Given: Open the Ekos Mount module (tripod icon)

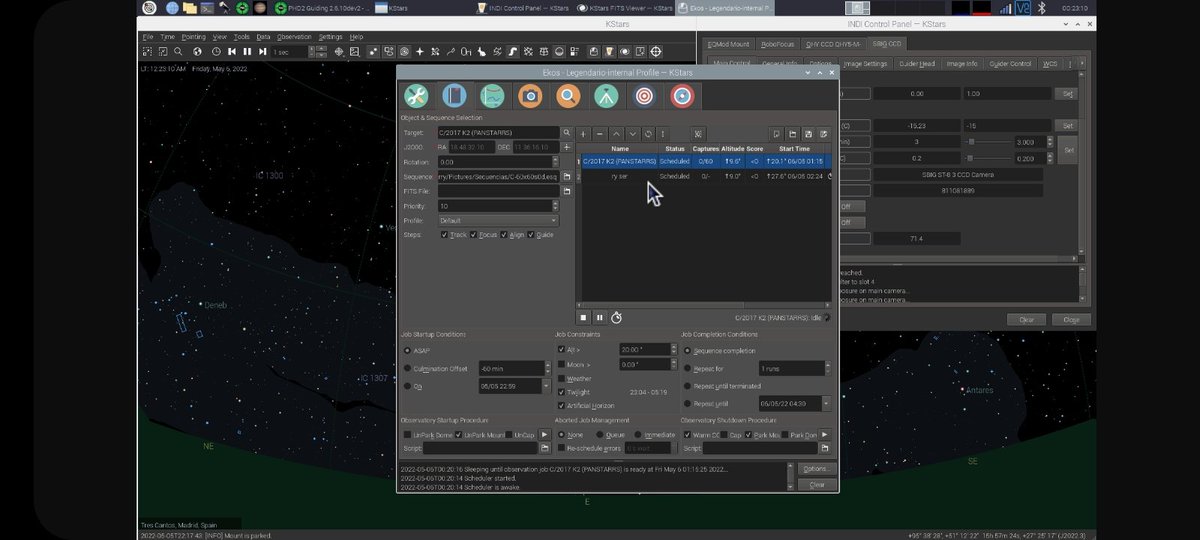Looking at the screenshot, I should click(606, 96).
